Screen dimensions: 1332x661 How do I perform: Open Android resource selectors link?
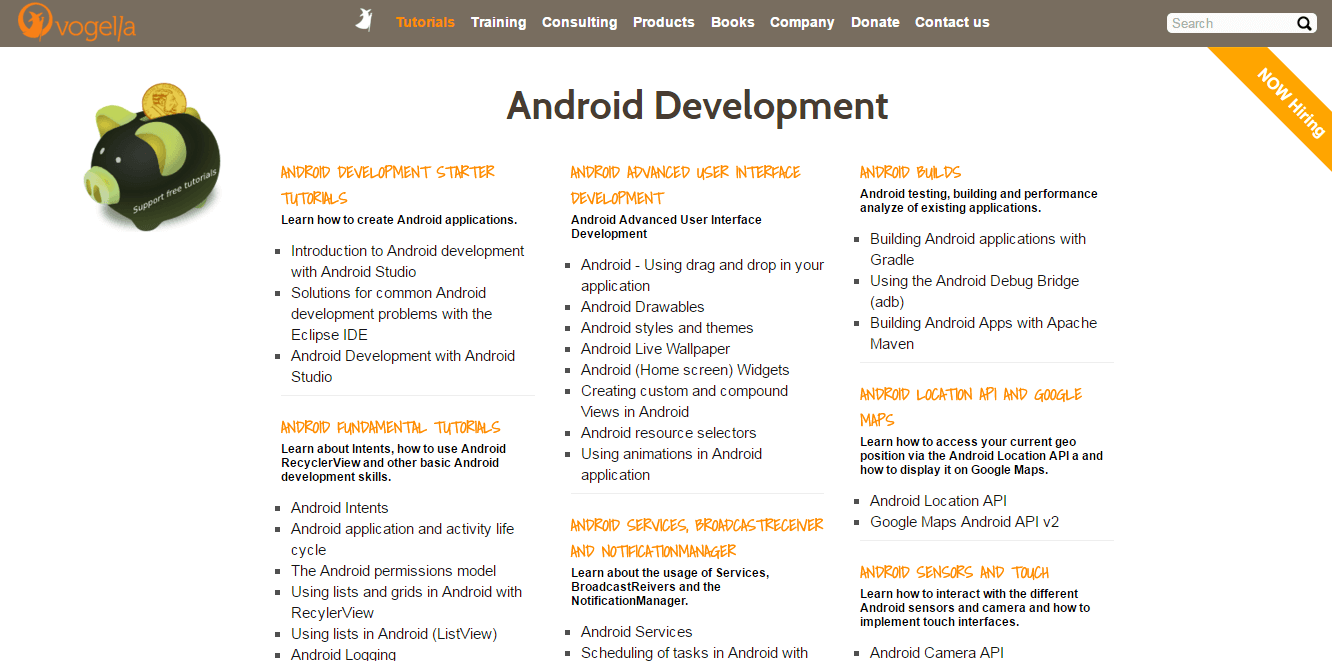click(669, 433)
